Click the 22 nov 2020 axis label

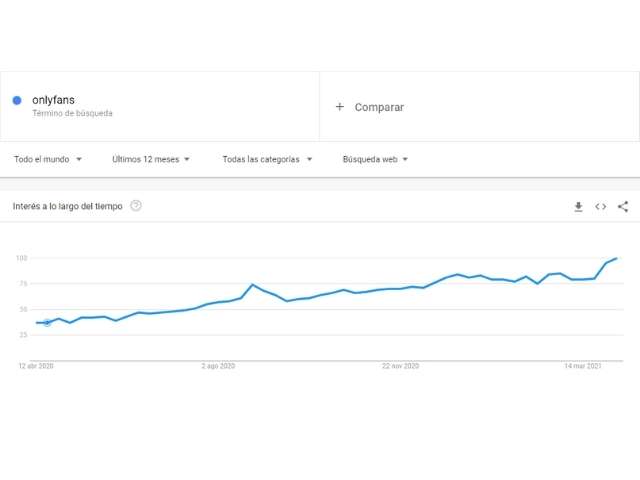[400, 367]
